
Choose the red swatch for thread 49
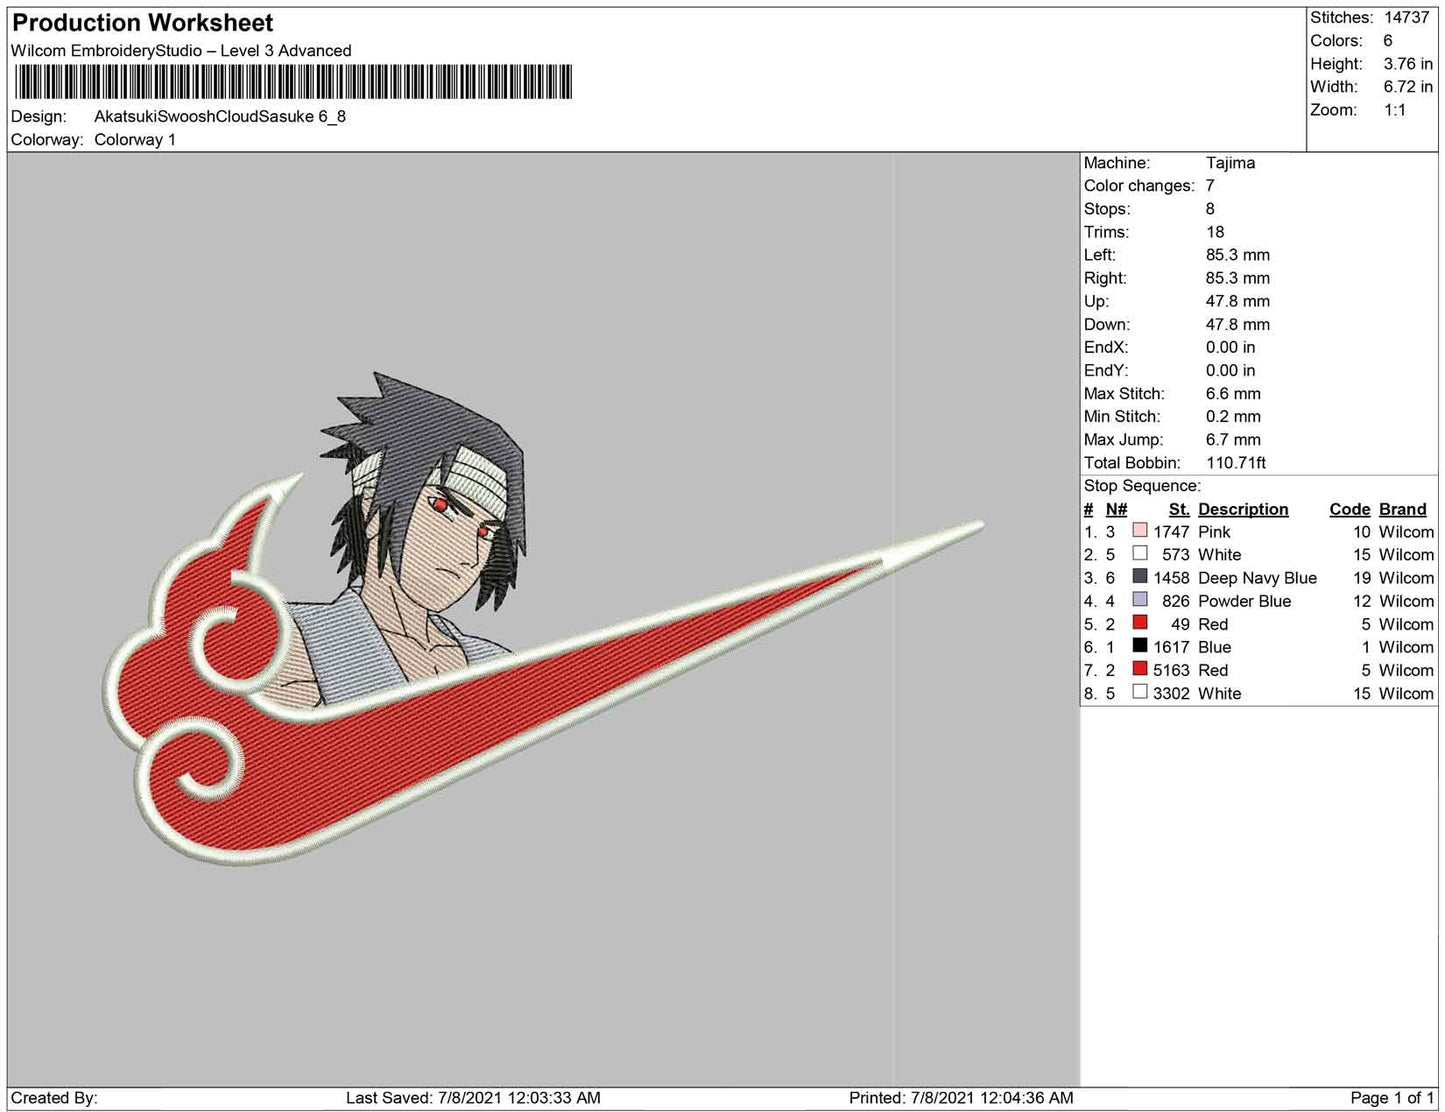coord(1140,623)
